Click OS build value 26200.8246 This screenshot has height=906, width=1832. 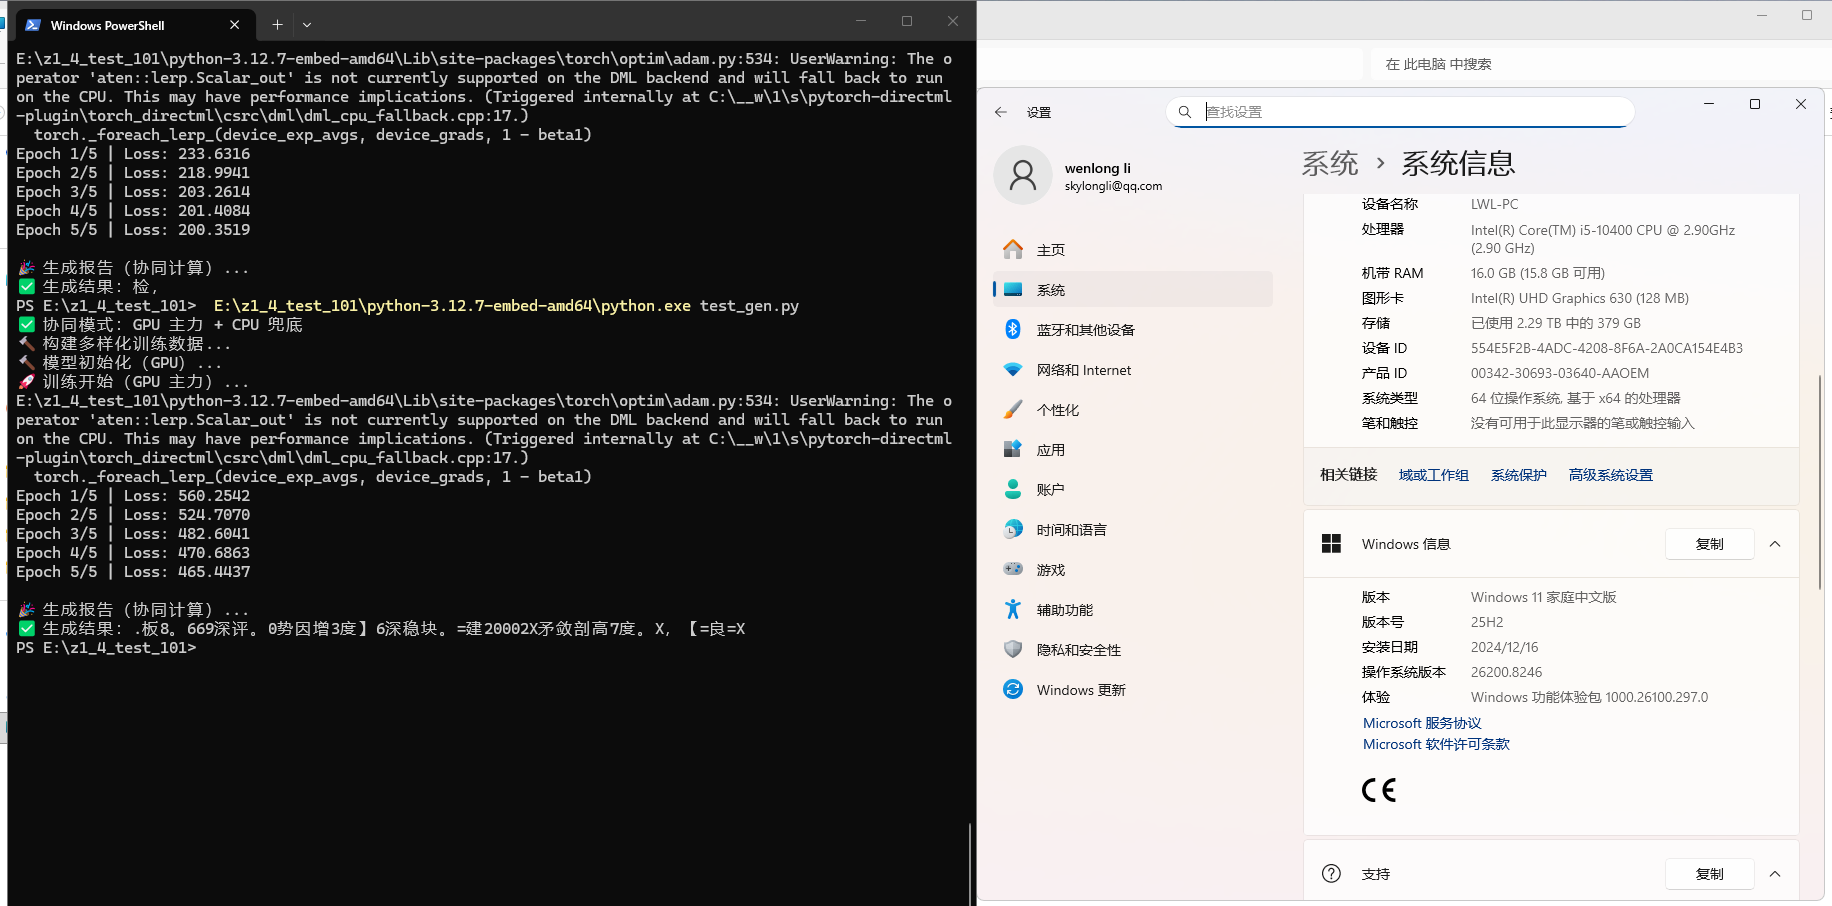1506,672
